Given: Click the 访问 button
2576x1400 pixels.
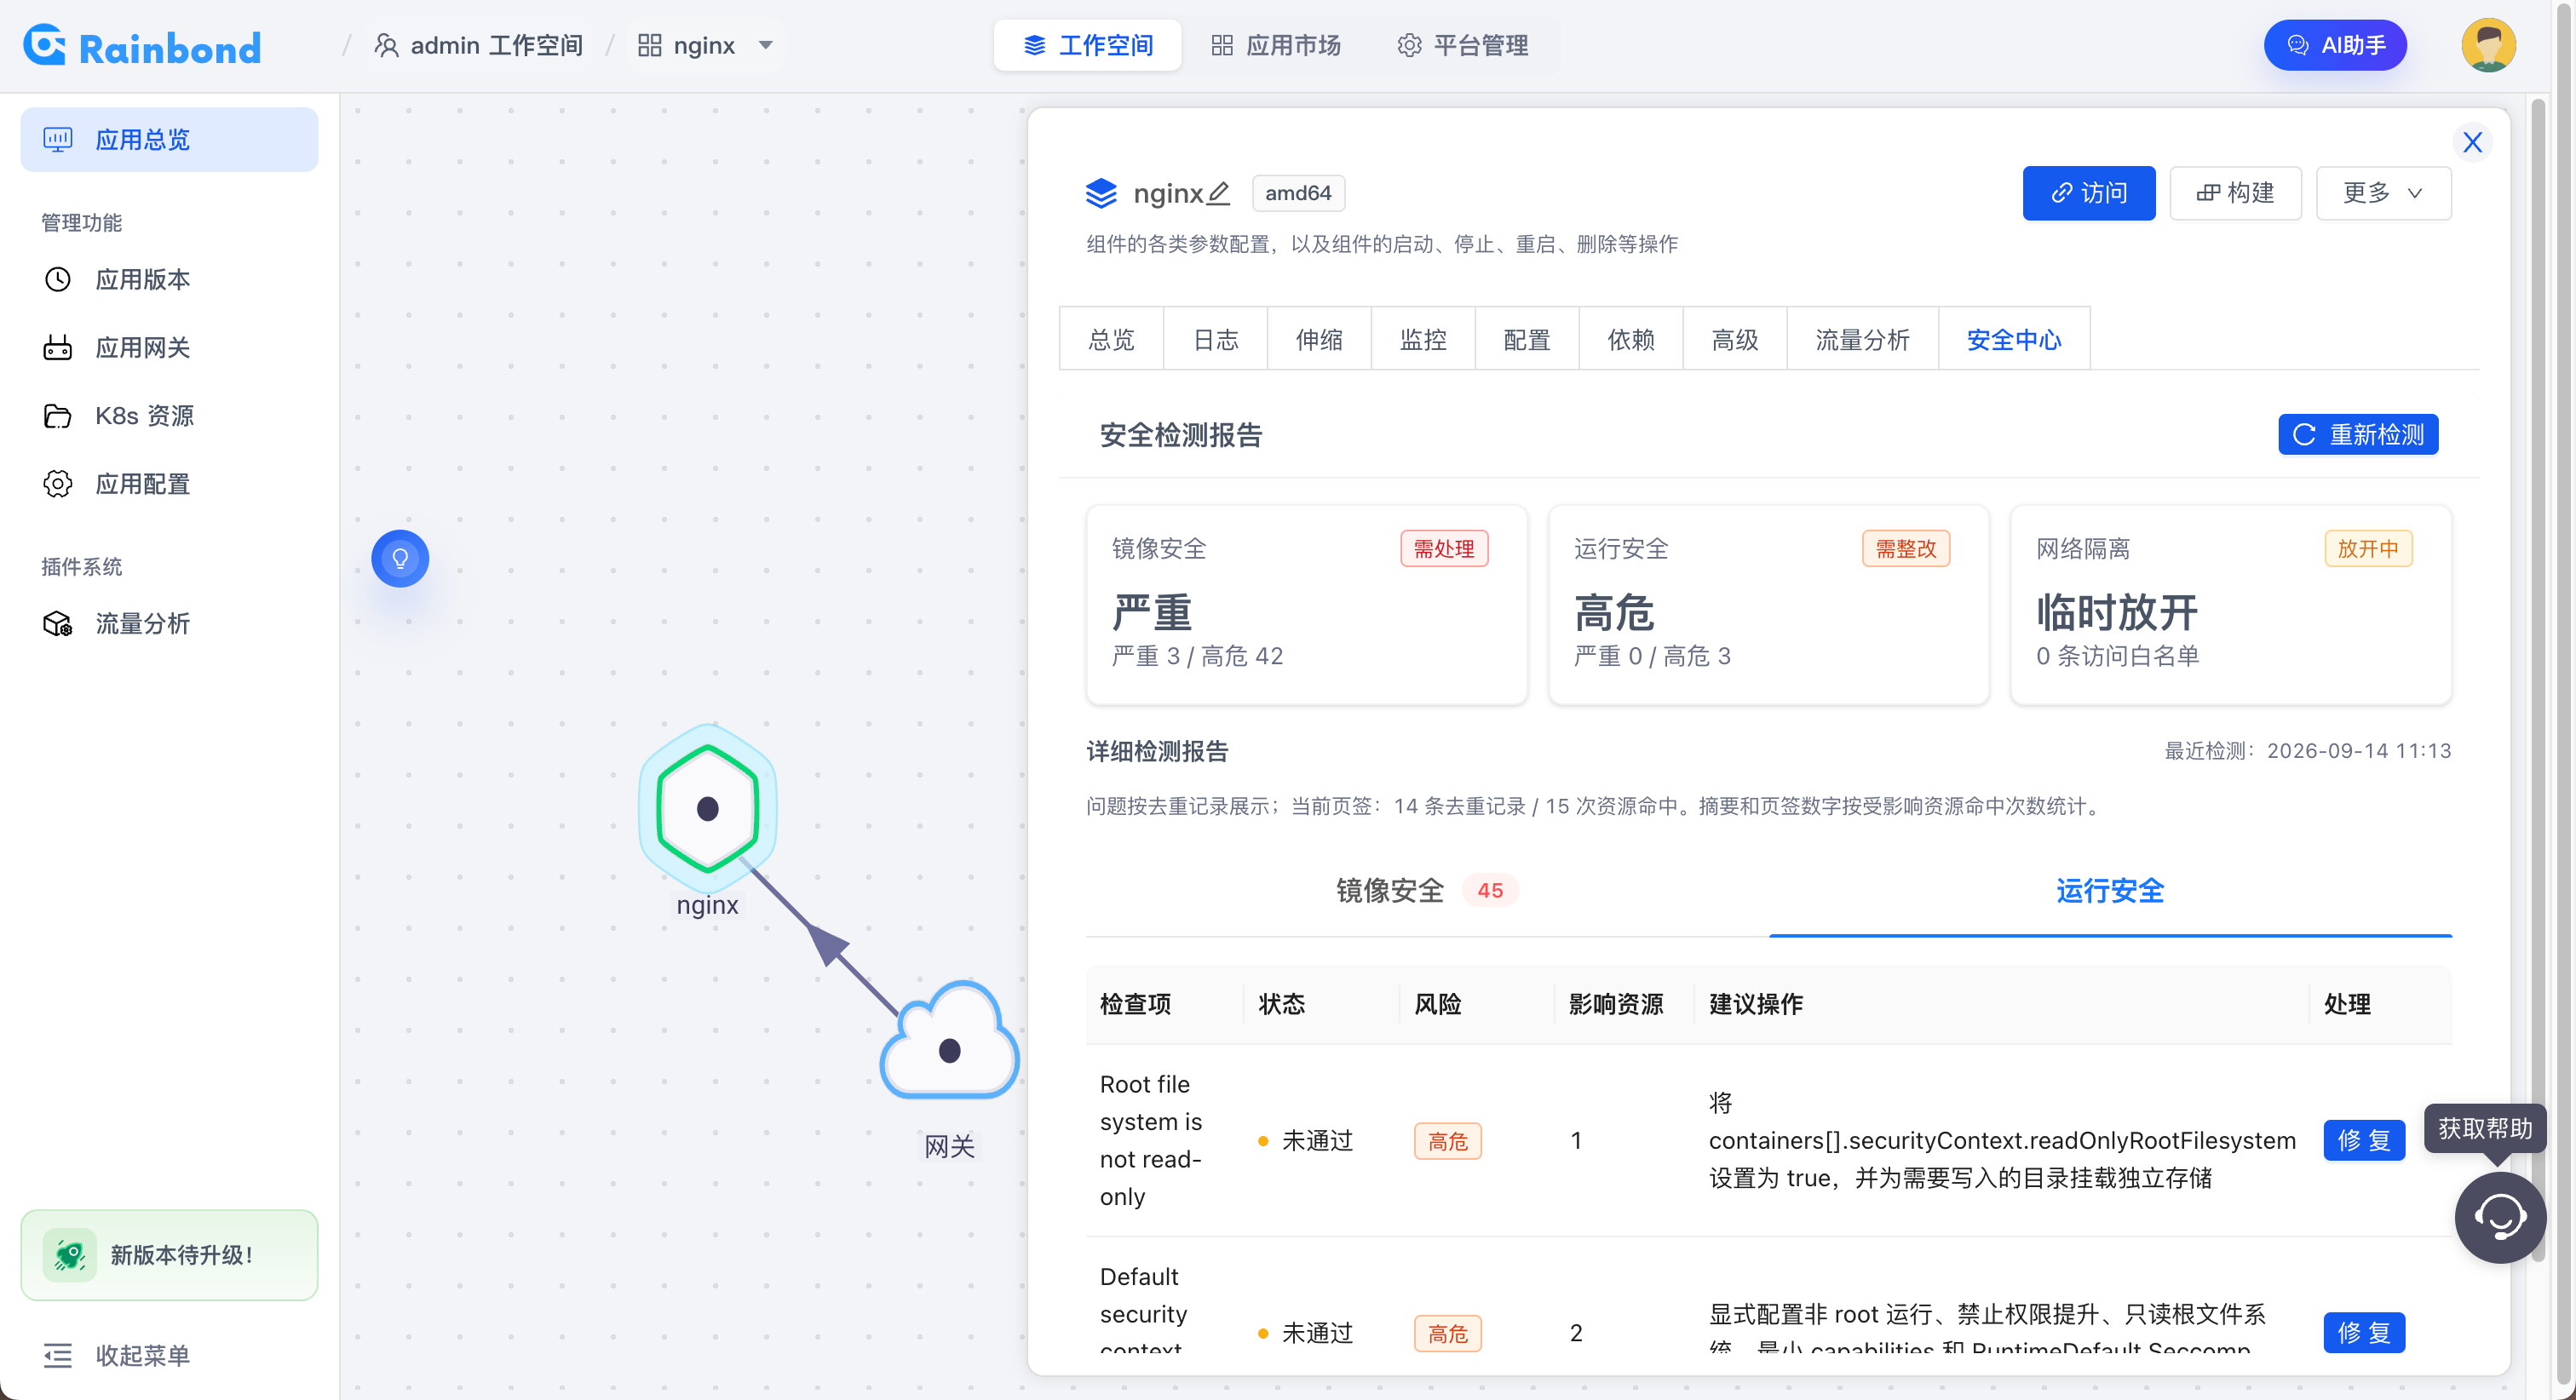Looking at the screenshot, I should click(2089, 193).
